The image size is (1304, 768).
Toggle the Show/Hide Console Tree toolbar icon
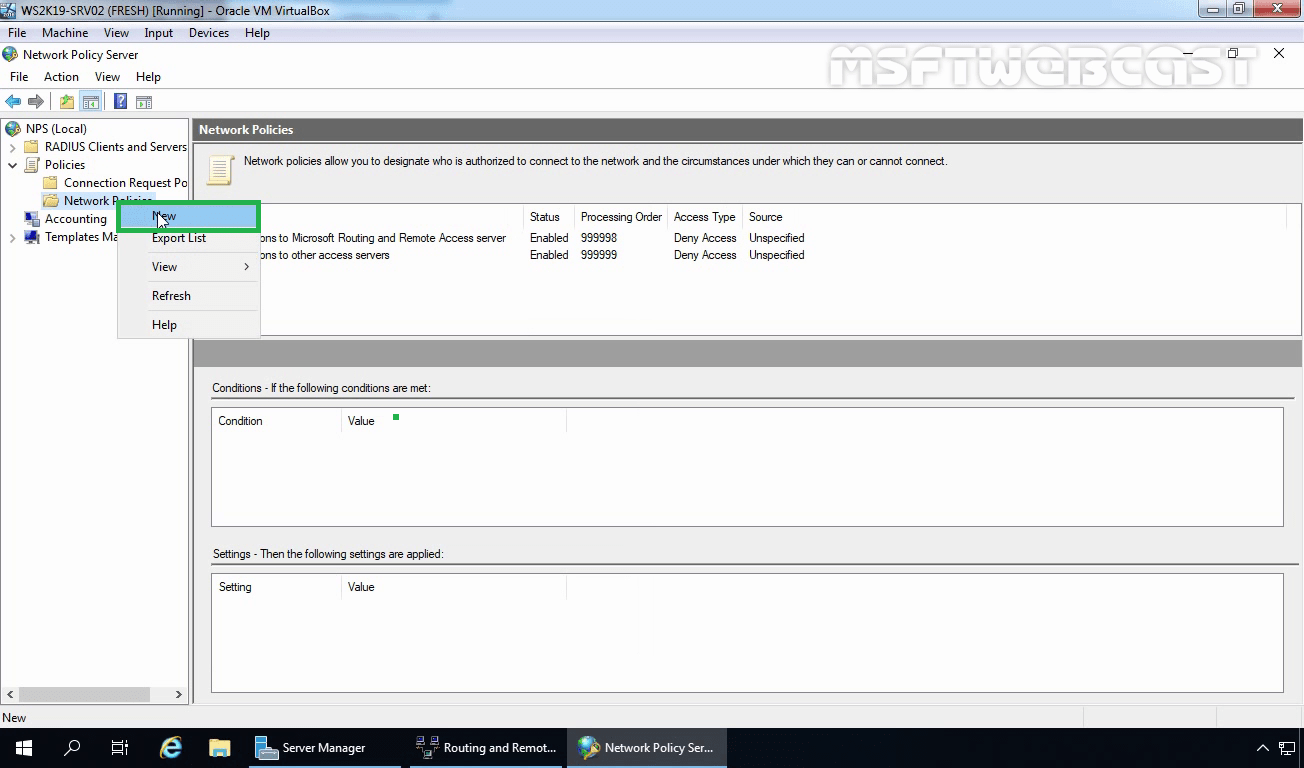(x=91, y=102)
